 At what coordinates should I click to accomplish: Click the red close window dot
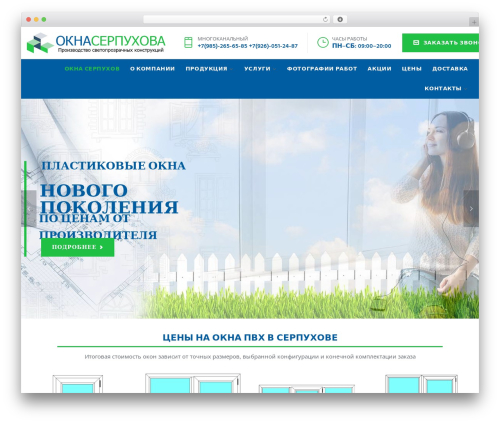click(29, 20)
